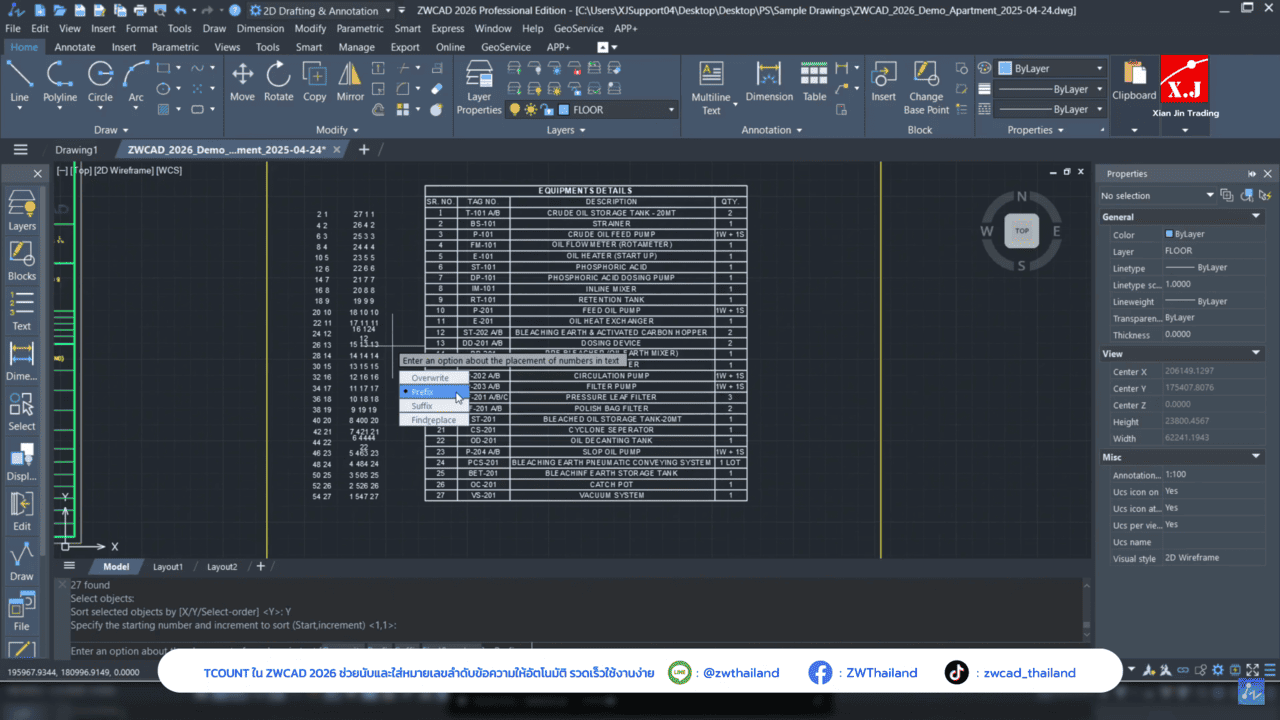Image resolution: width=1280 pixels, height=720 pixels.
Task: Choose the Overwrite option
Action: pos(430,378)
